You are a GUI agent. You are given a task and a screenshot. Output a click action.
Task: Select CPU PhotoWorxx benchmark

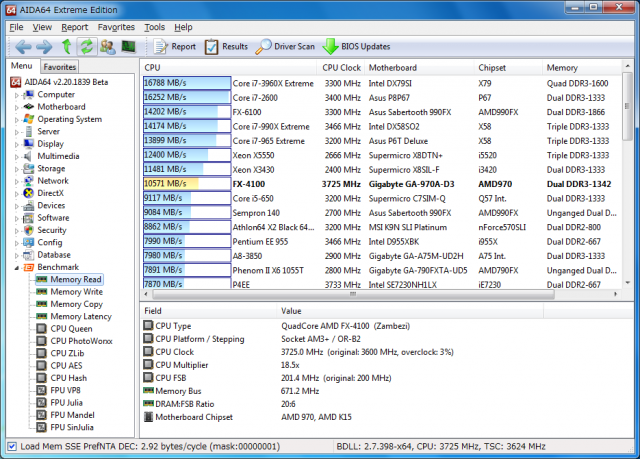point(81,341)
